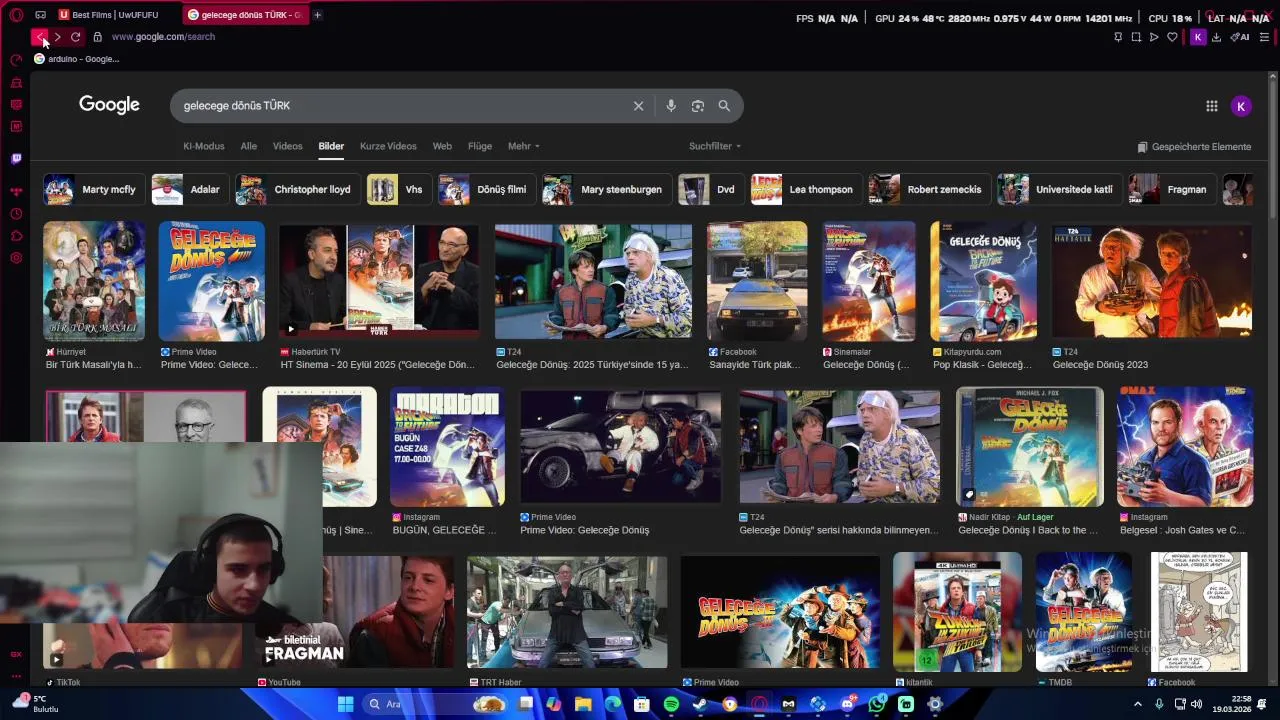Open a new tab with the plus button
Image resolution: width=1280 pixels, height=720 pixels.
click(x=317, y=15)
